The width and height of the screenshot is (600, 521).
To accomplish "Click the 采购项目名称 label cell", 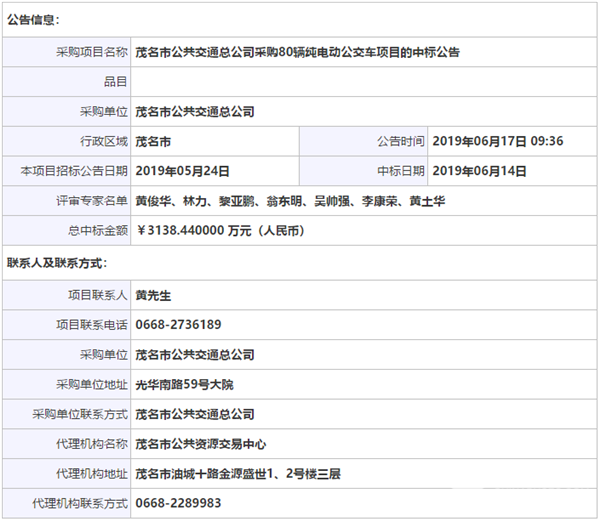I will point(93,51).
